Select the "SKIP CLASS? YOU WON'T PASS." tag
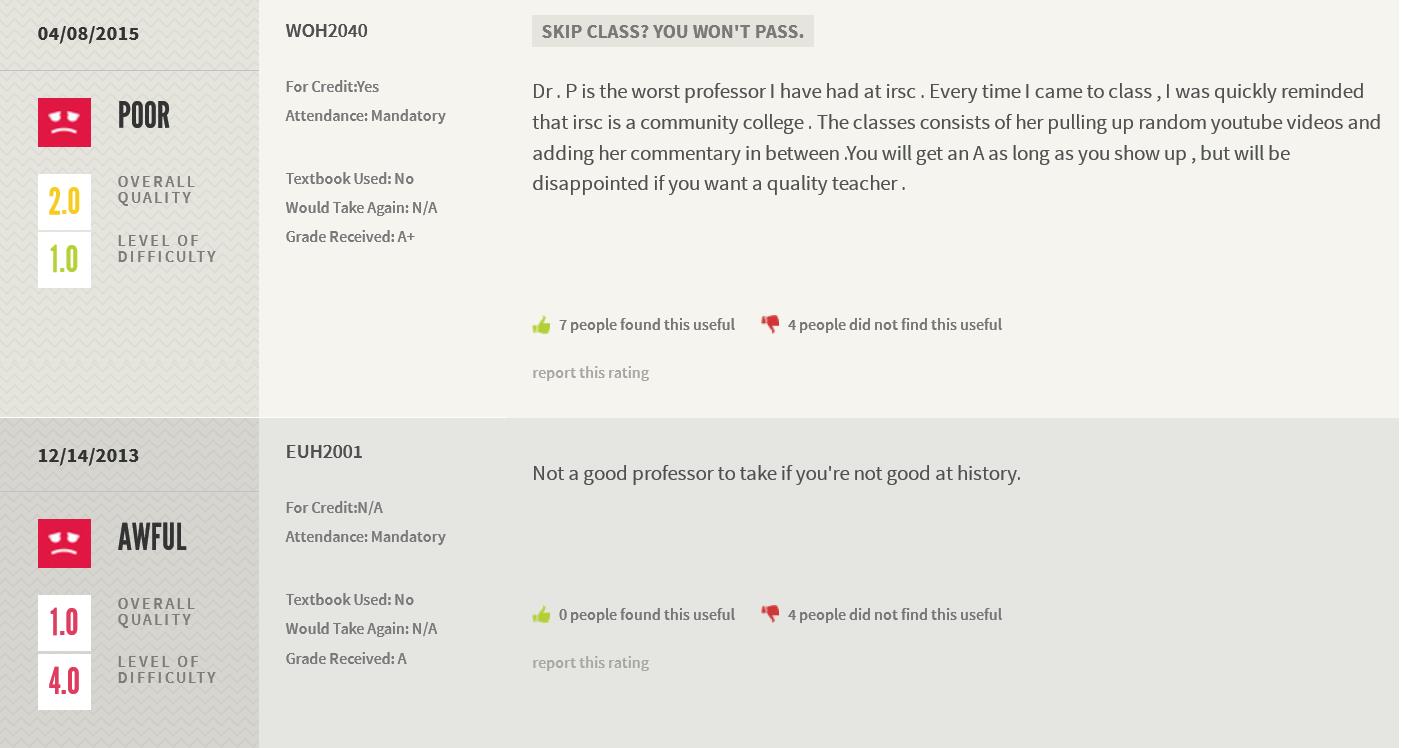This screenshot has height=748, width=1406. coord(672,32)
